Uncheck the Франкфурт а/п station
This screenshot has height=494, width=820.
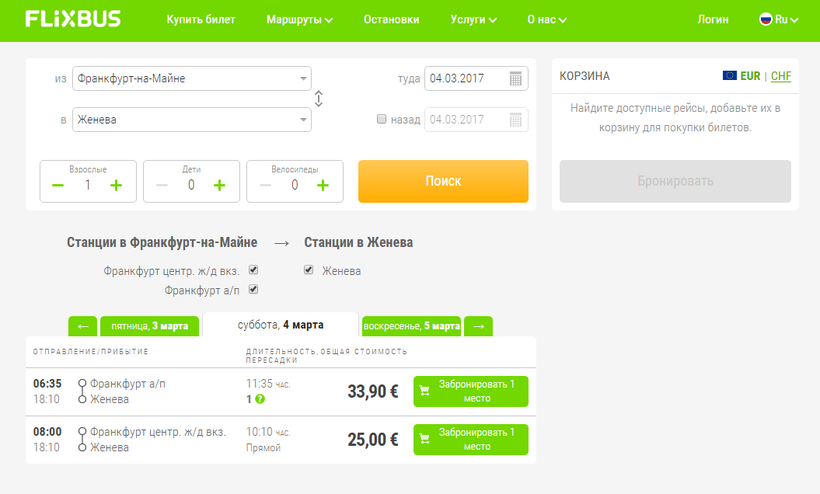(x=253, y=290)
